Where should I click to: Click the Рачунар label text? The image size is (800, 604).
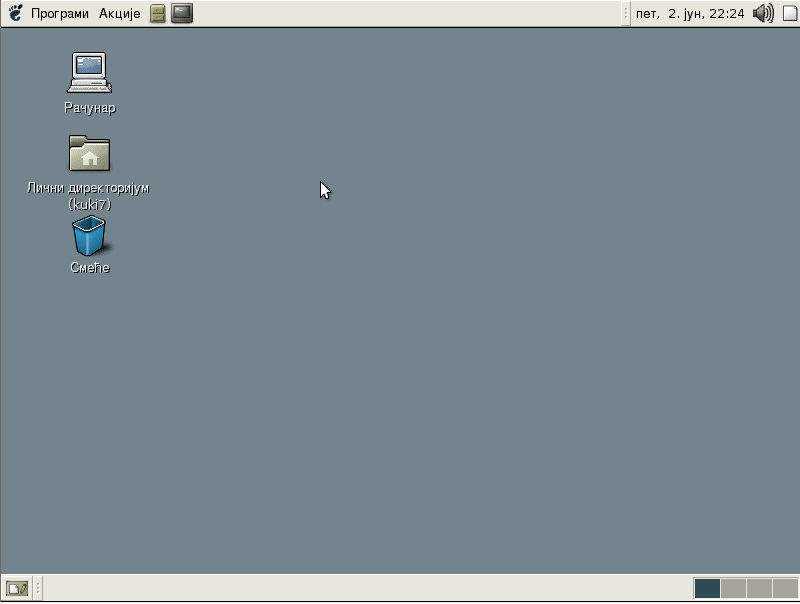90,108
